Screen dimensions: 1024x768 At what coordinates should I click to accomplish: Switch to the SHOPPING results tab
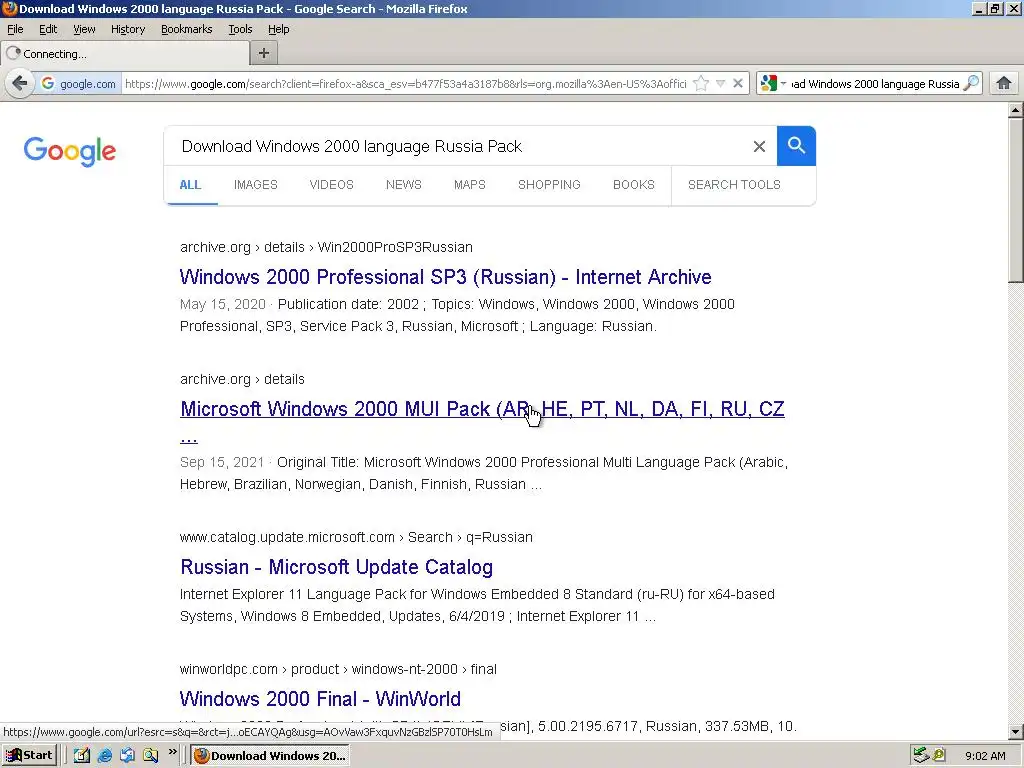coord(549,185)
